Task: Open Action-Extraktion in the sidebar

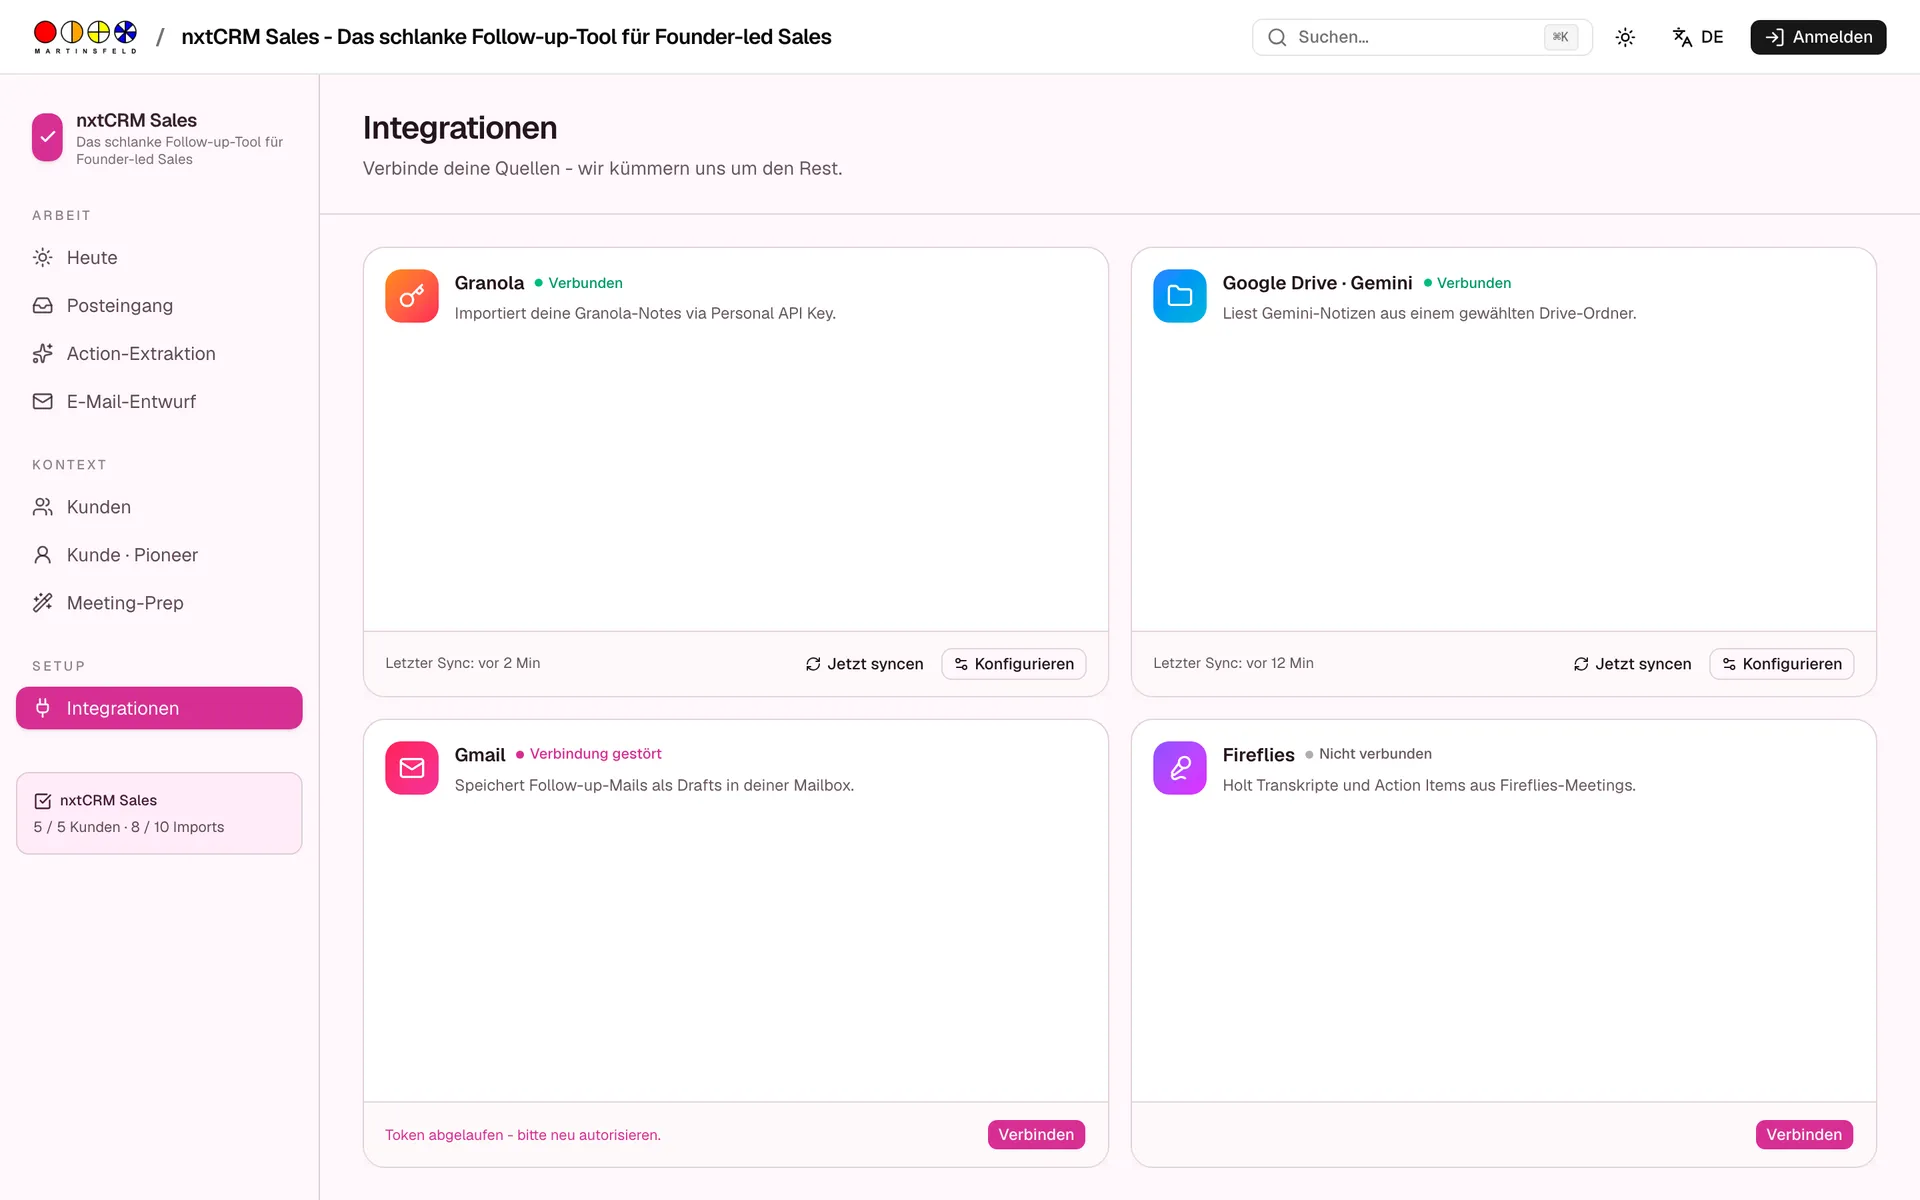Action: coord(159,354)
